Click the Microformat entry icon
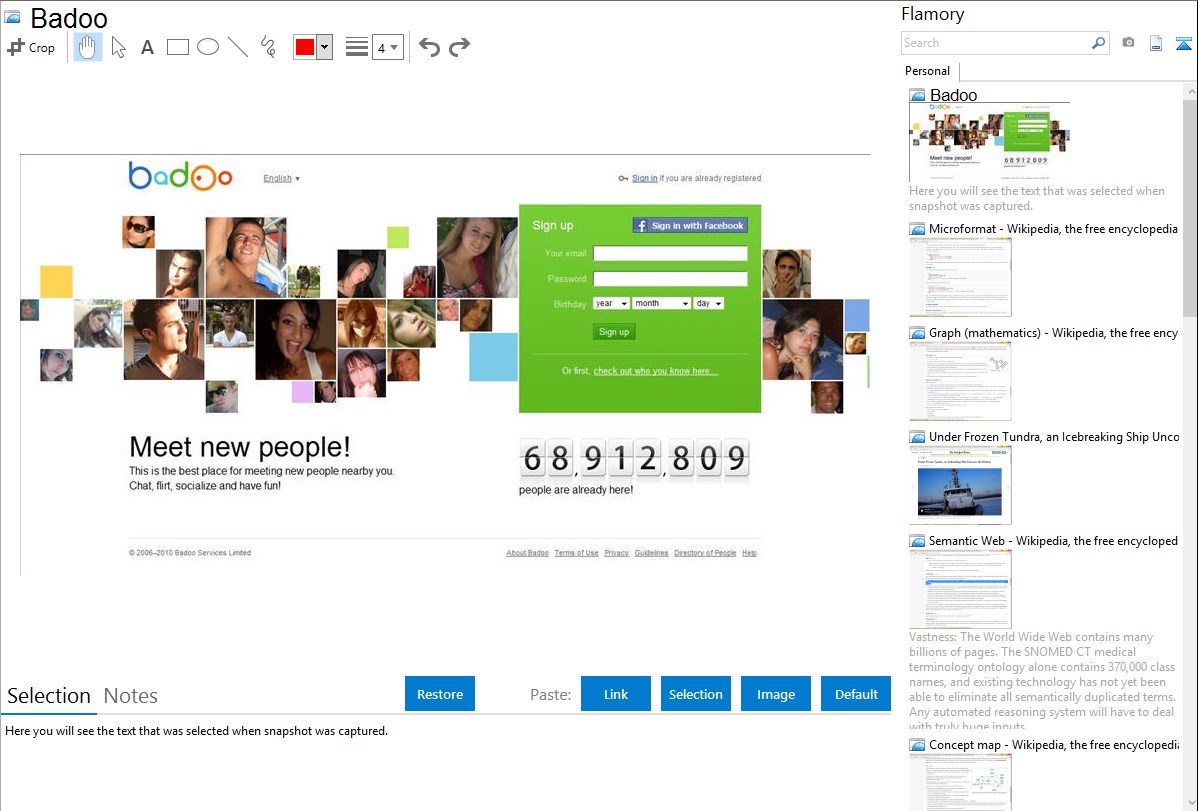Screen dimensions: 1198x811 917,229
